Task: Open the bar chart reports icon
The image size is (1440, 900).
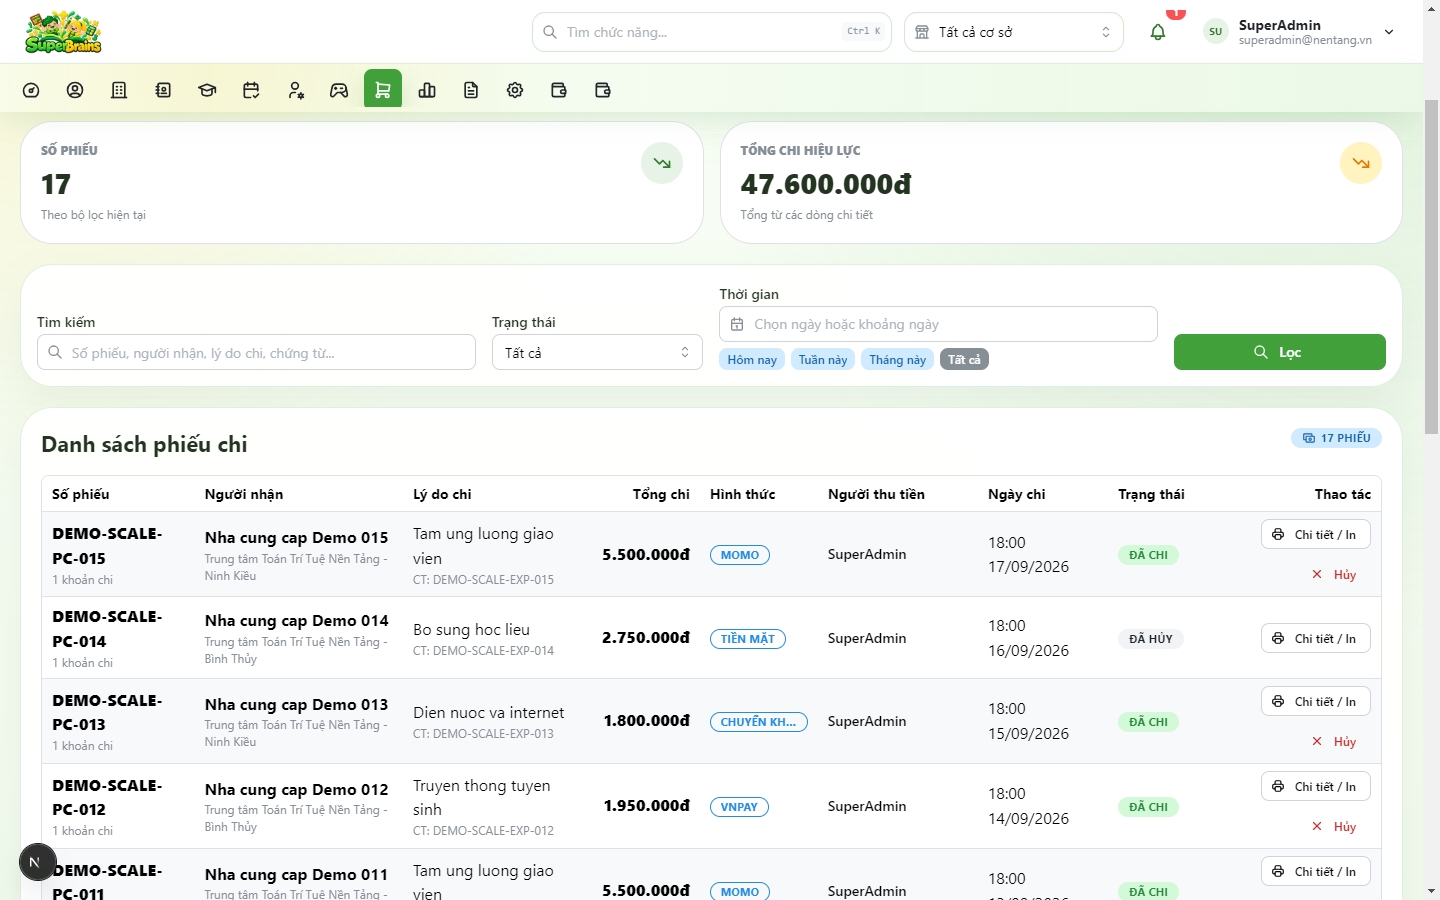Action: pyautogui.click(x=427, y=90)
